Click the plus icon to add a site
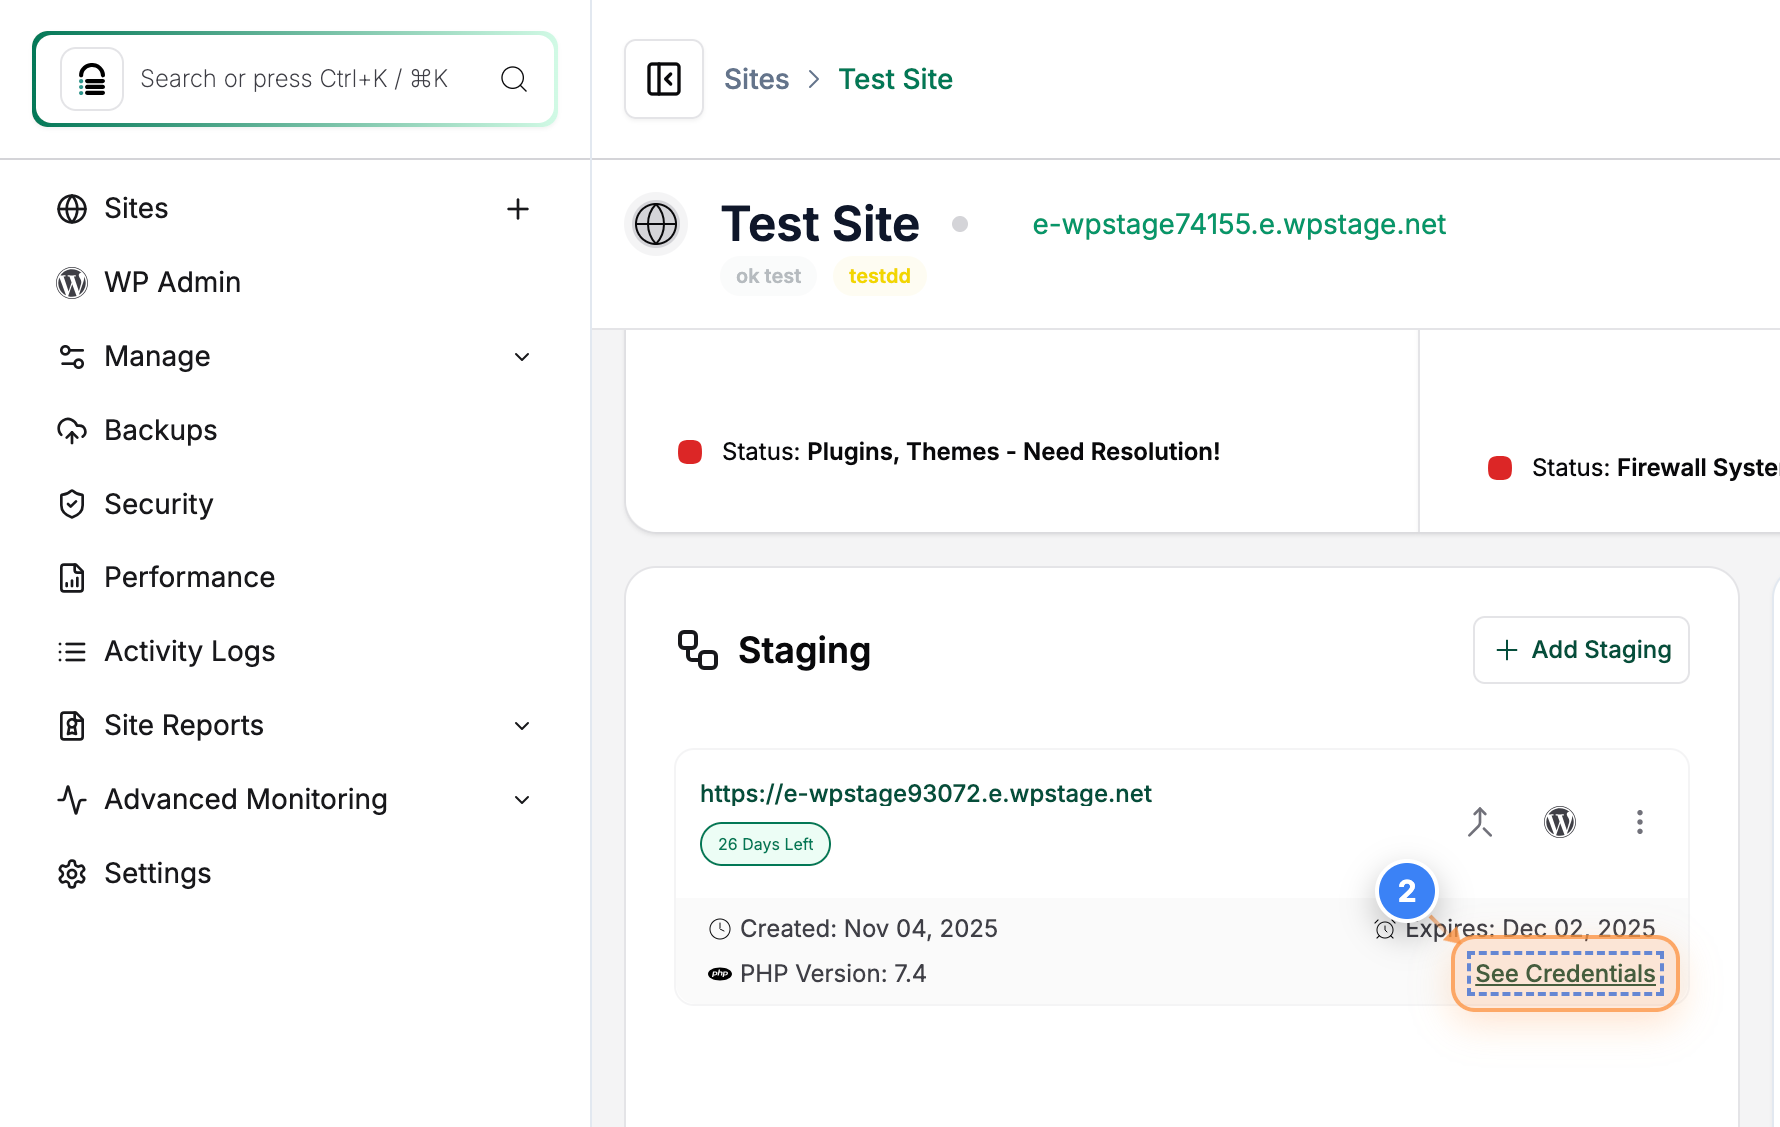This screenshot has width=1780, height=1127. click(518, 209)
